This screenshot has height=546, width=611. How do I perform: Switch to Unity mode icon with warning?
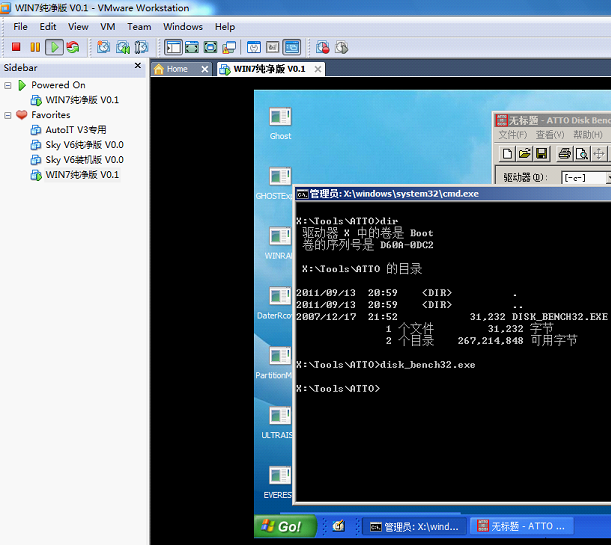coord(229,47)
